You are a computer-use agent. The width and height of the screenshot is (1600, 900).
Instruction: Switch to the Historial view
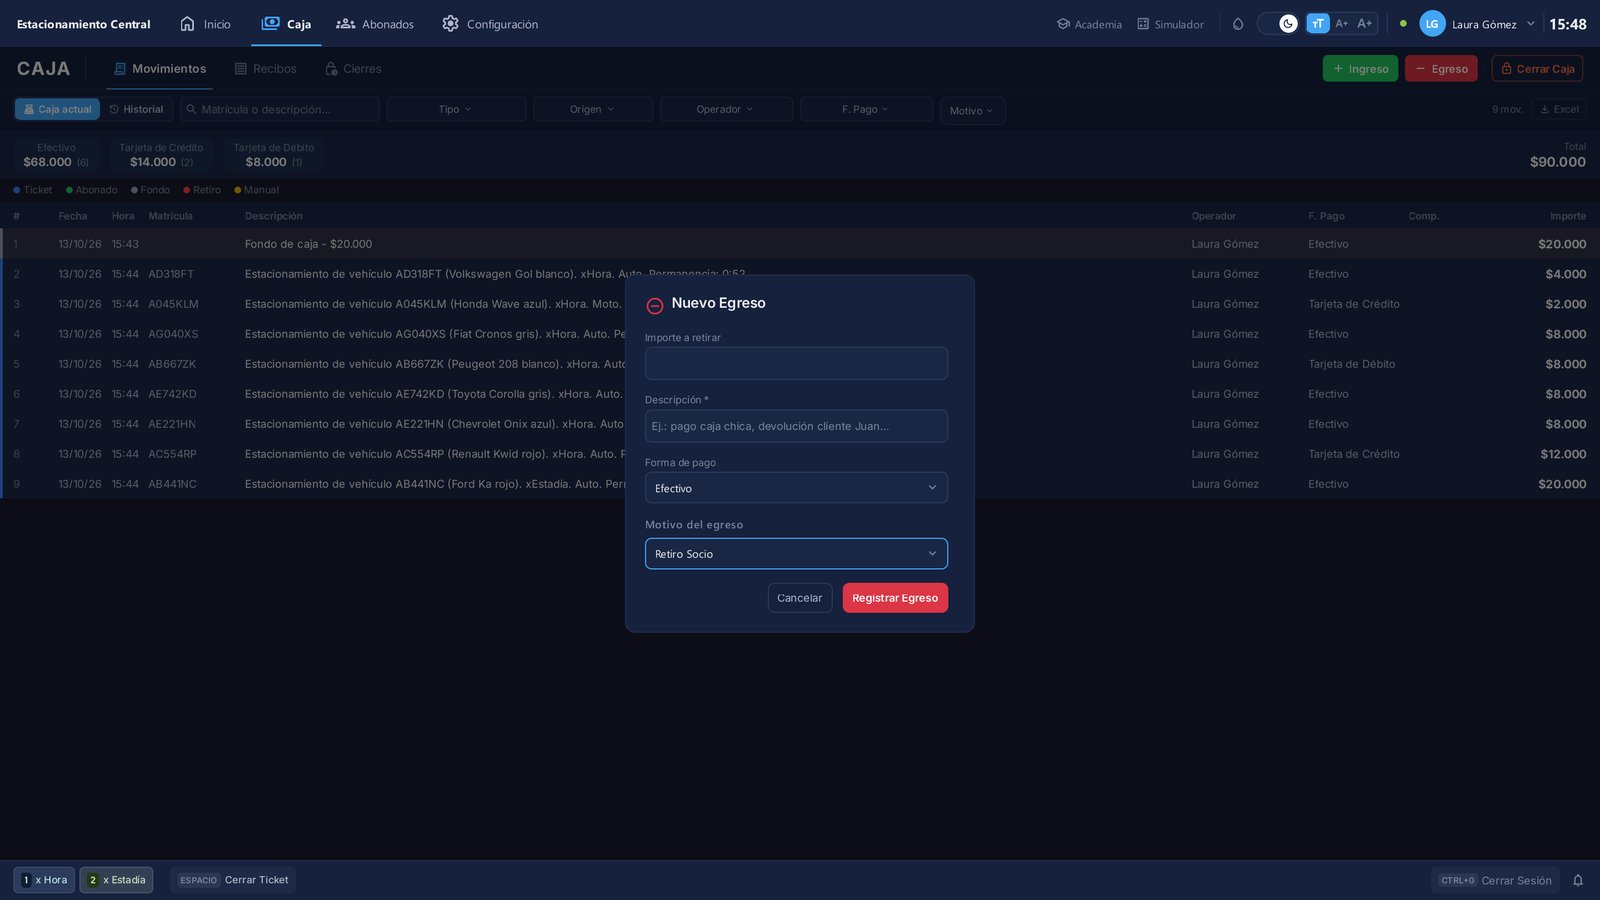tap(136, 109)
